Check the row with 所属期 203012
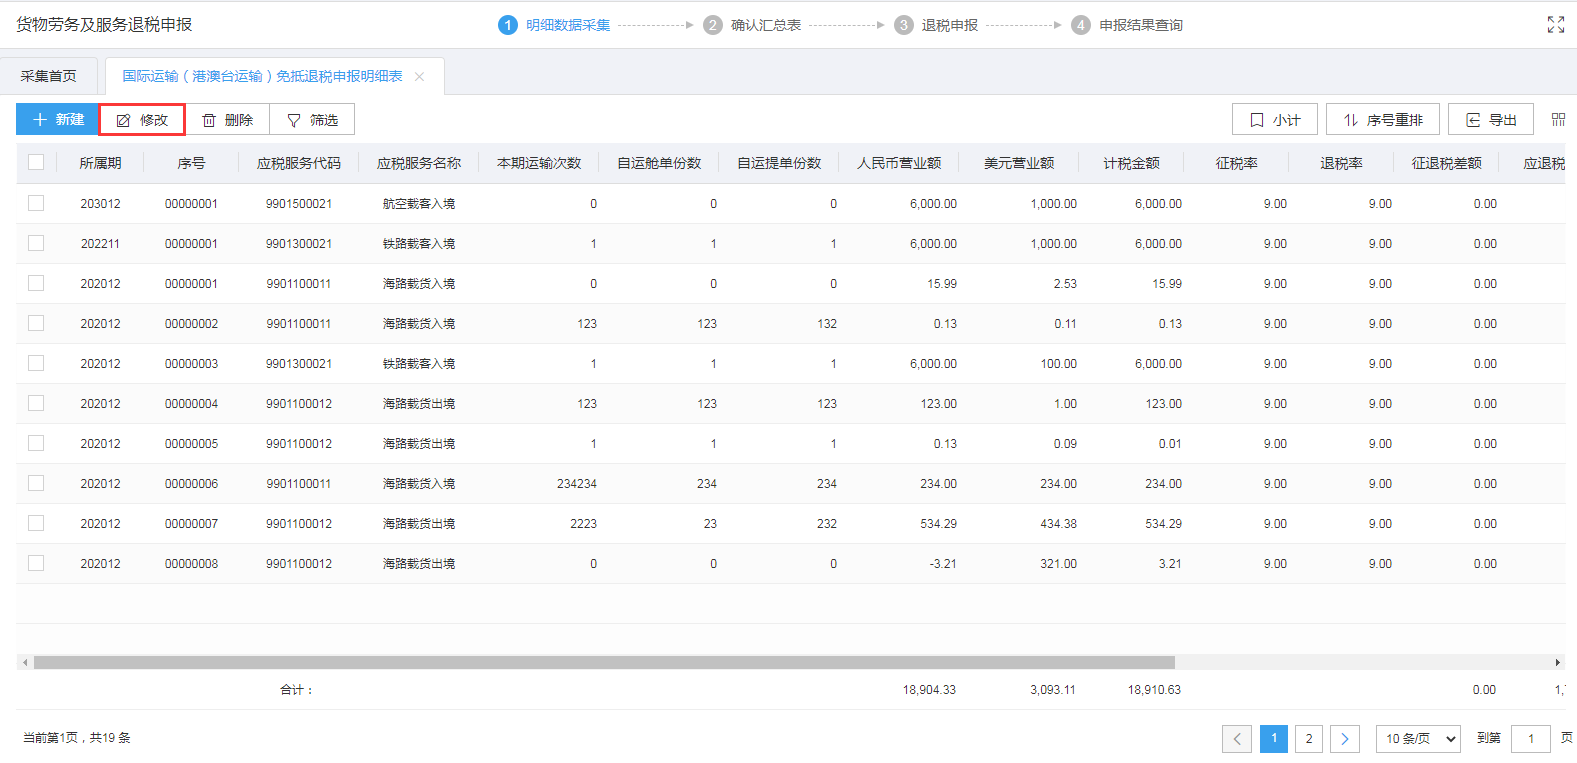Screen dimensions: 1577x763 click(36, 203)
